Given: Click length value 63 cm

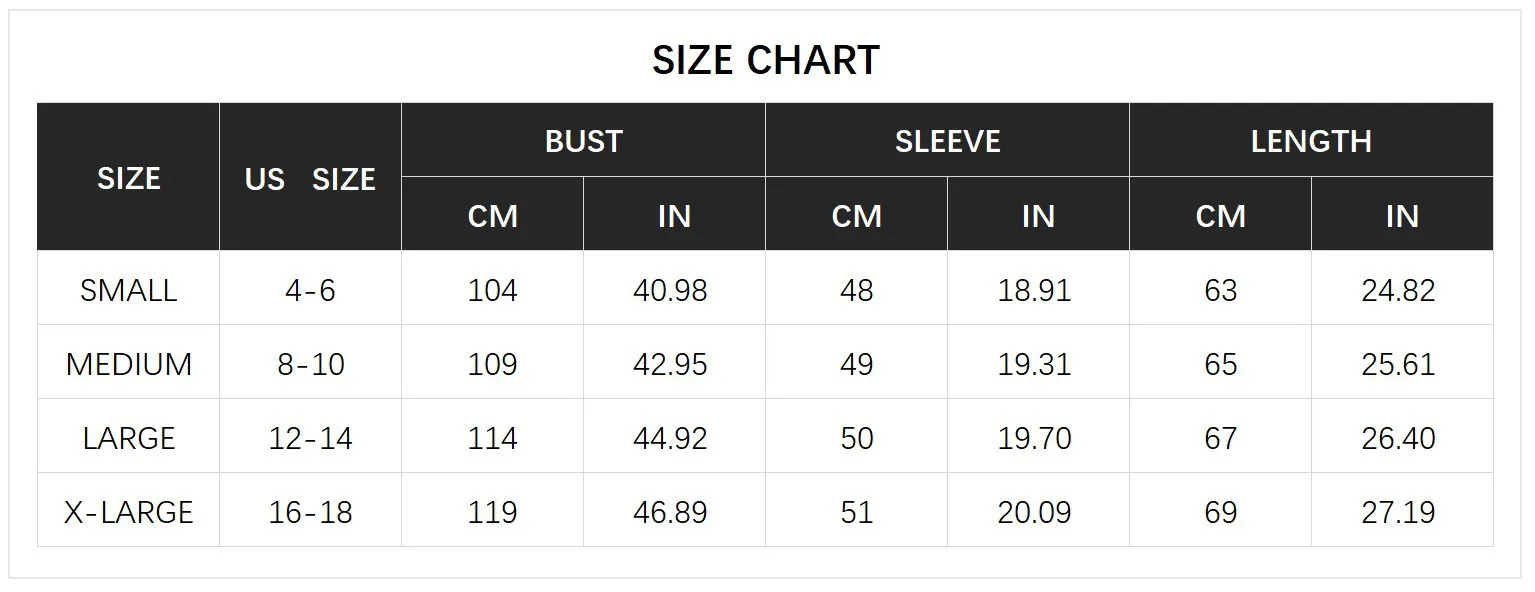Looking at the screenshot, I should [1220, 290].
